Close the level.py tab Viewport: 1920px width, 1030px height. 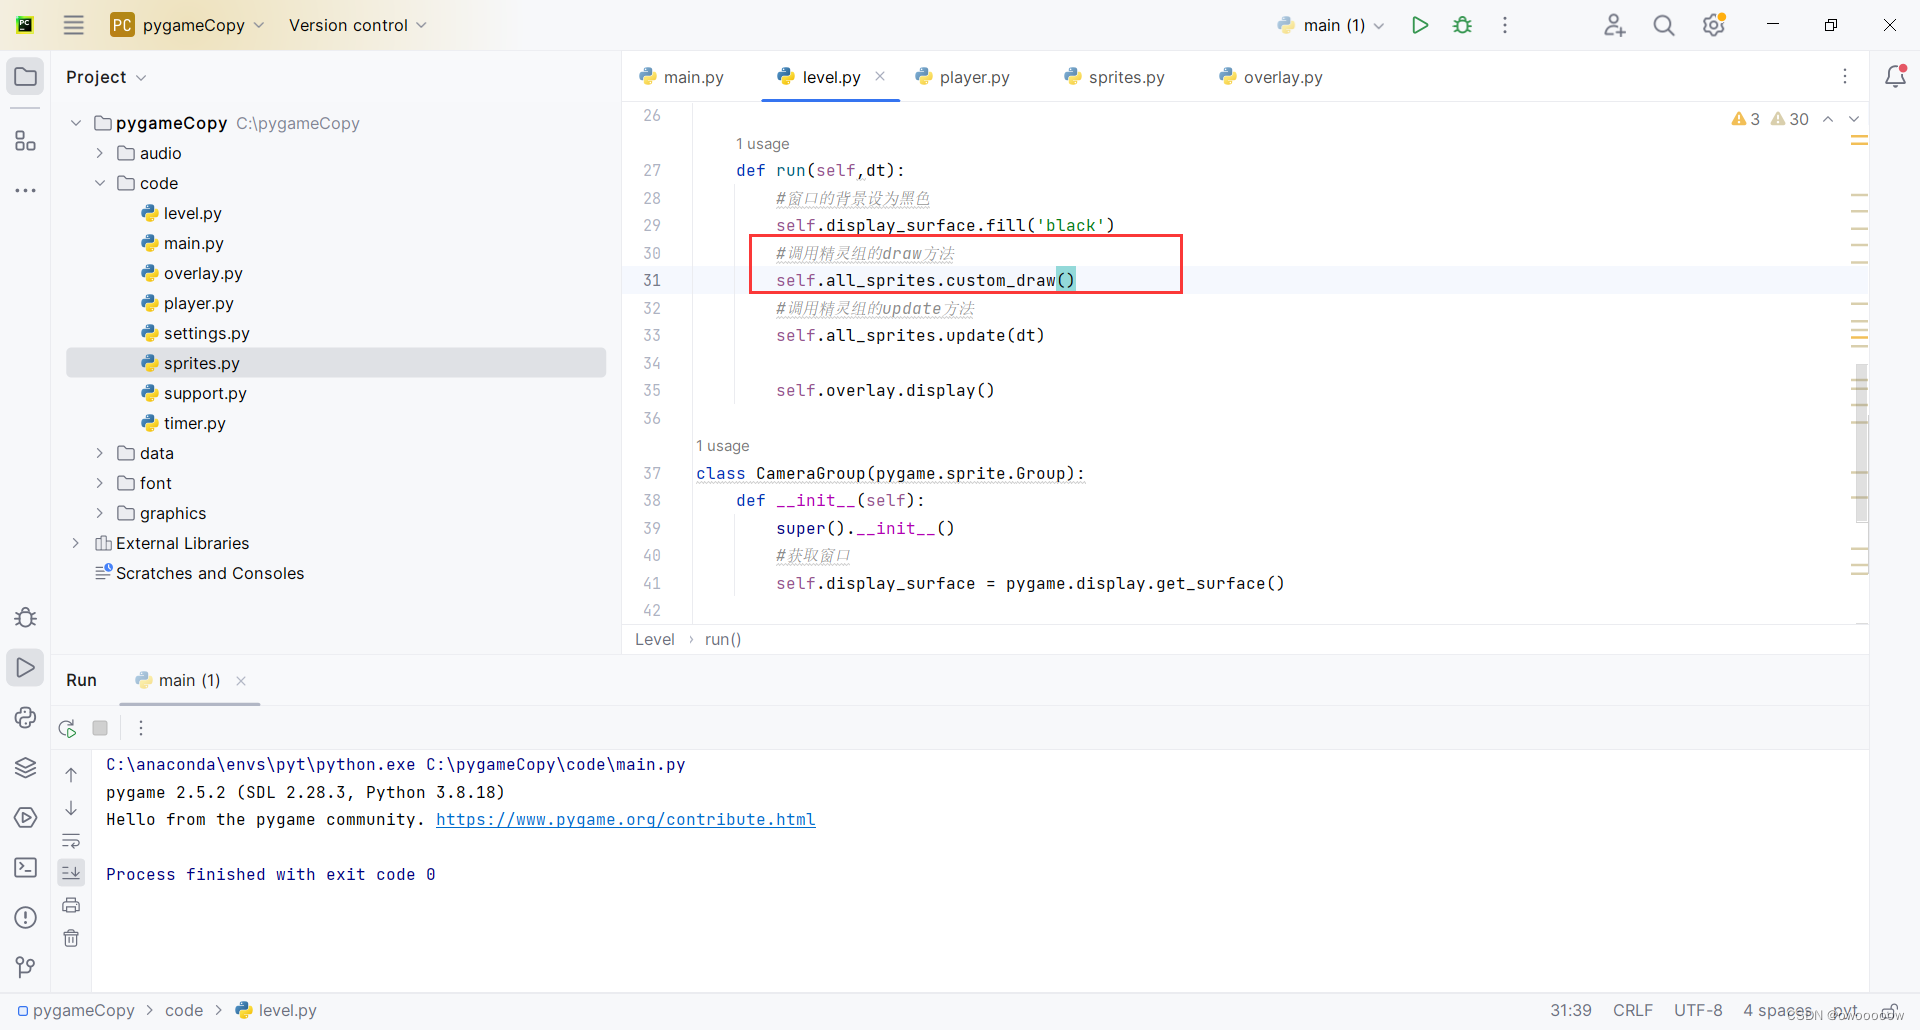point(880,76)
